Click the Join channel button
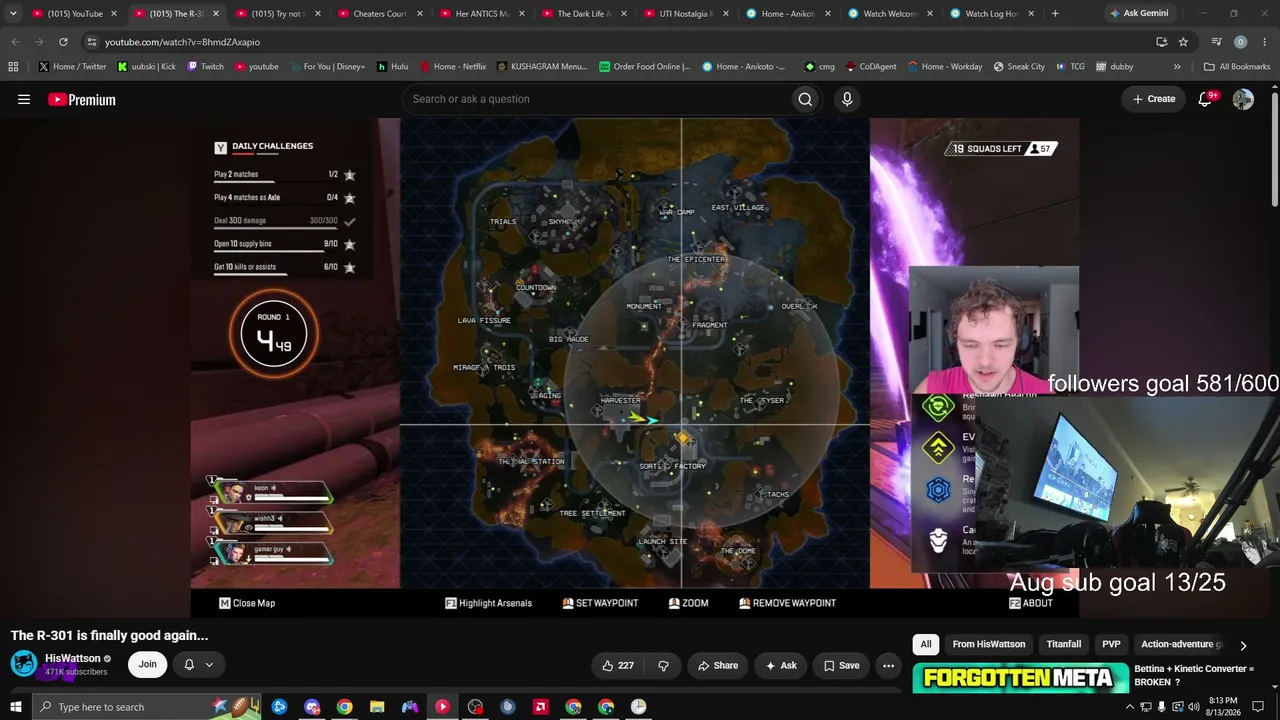This screenshot has width=1280, height=720. [x=147, y=665]
